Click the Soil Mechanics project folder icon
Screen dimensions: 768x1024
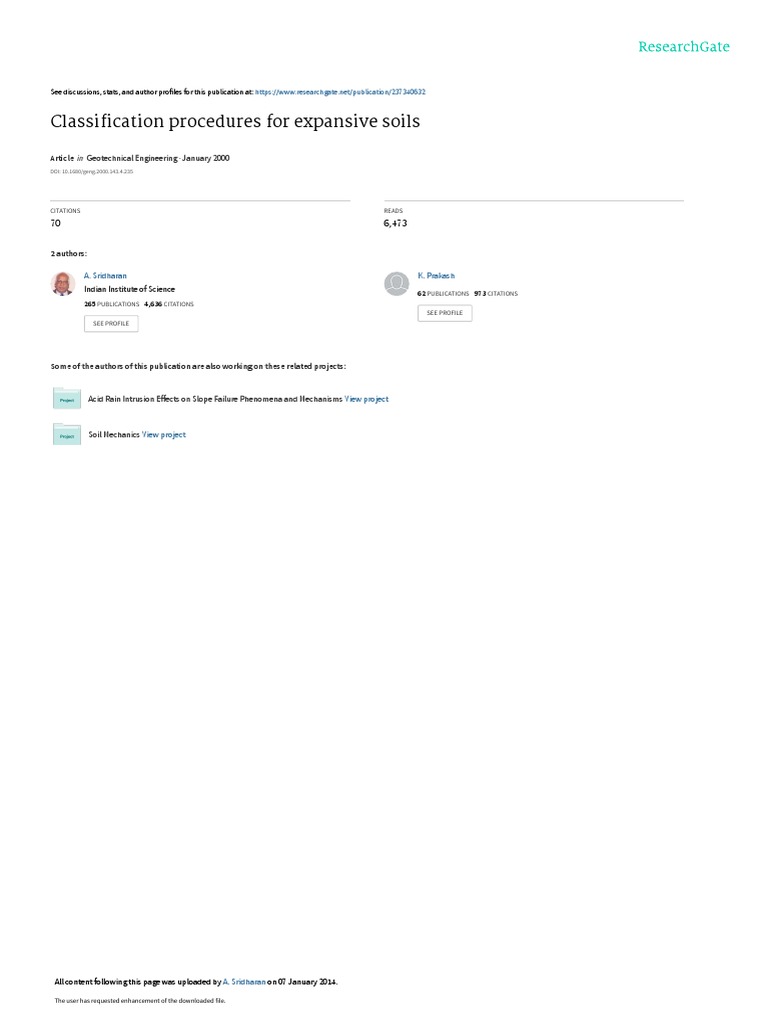point(67,434)
